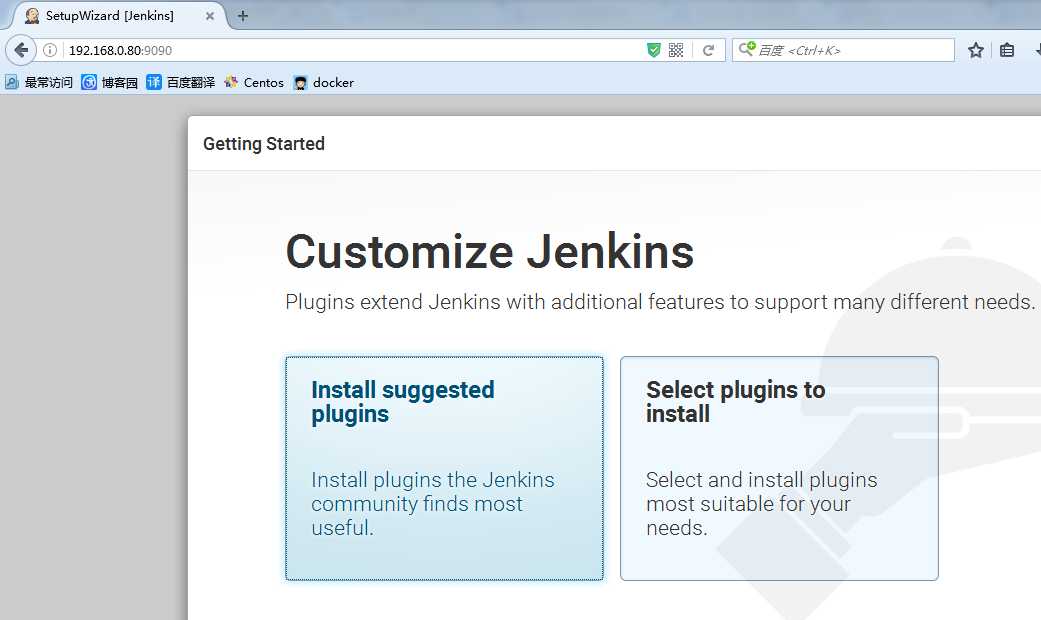
Task: Open the Centos bookmark
Action: (x=254, y=83)
